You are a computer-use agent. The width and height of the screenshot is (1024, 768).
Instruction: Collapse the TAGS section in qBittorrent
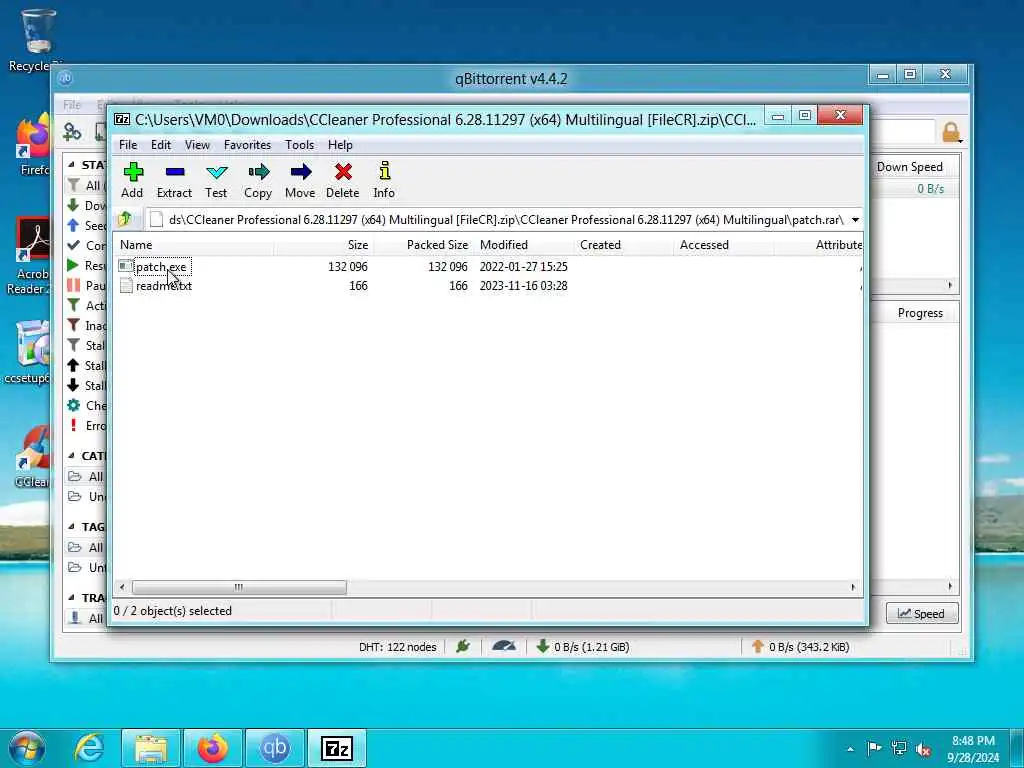(71, 526)
